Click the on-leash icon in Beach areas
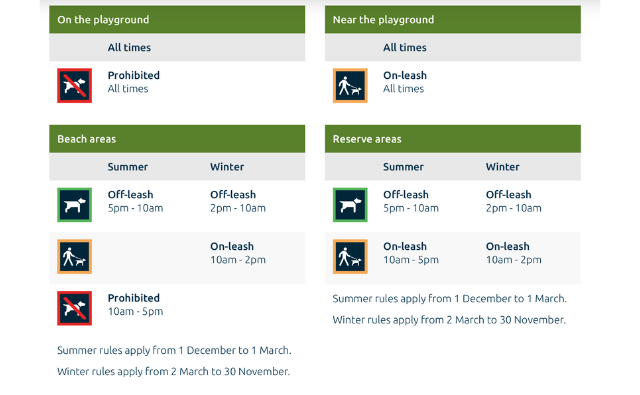Screen dimensions: 640x395 click(74, 256)
